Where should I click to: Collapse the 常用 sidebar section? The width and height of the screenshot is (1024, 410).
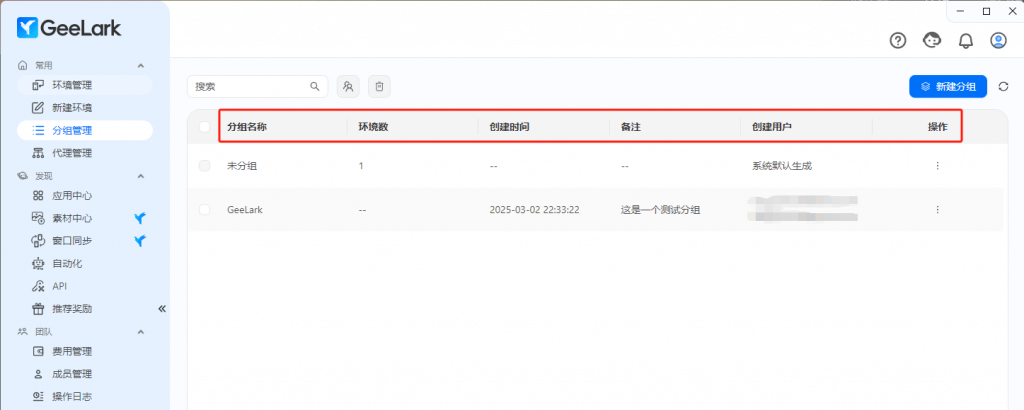point(140,65)
